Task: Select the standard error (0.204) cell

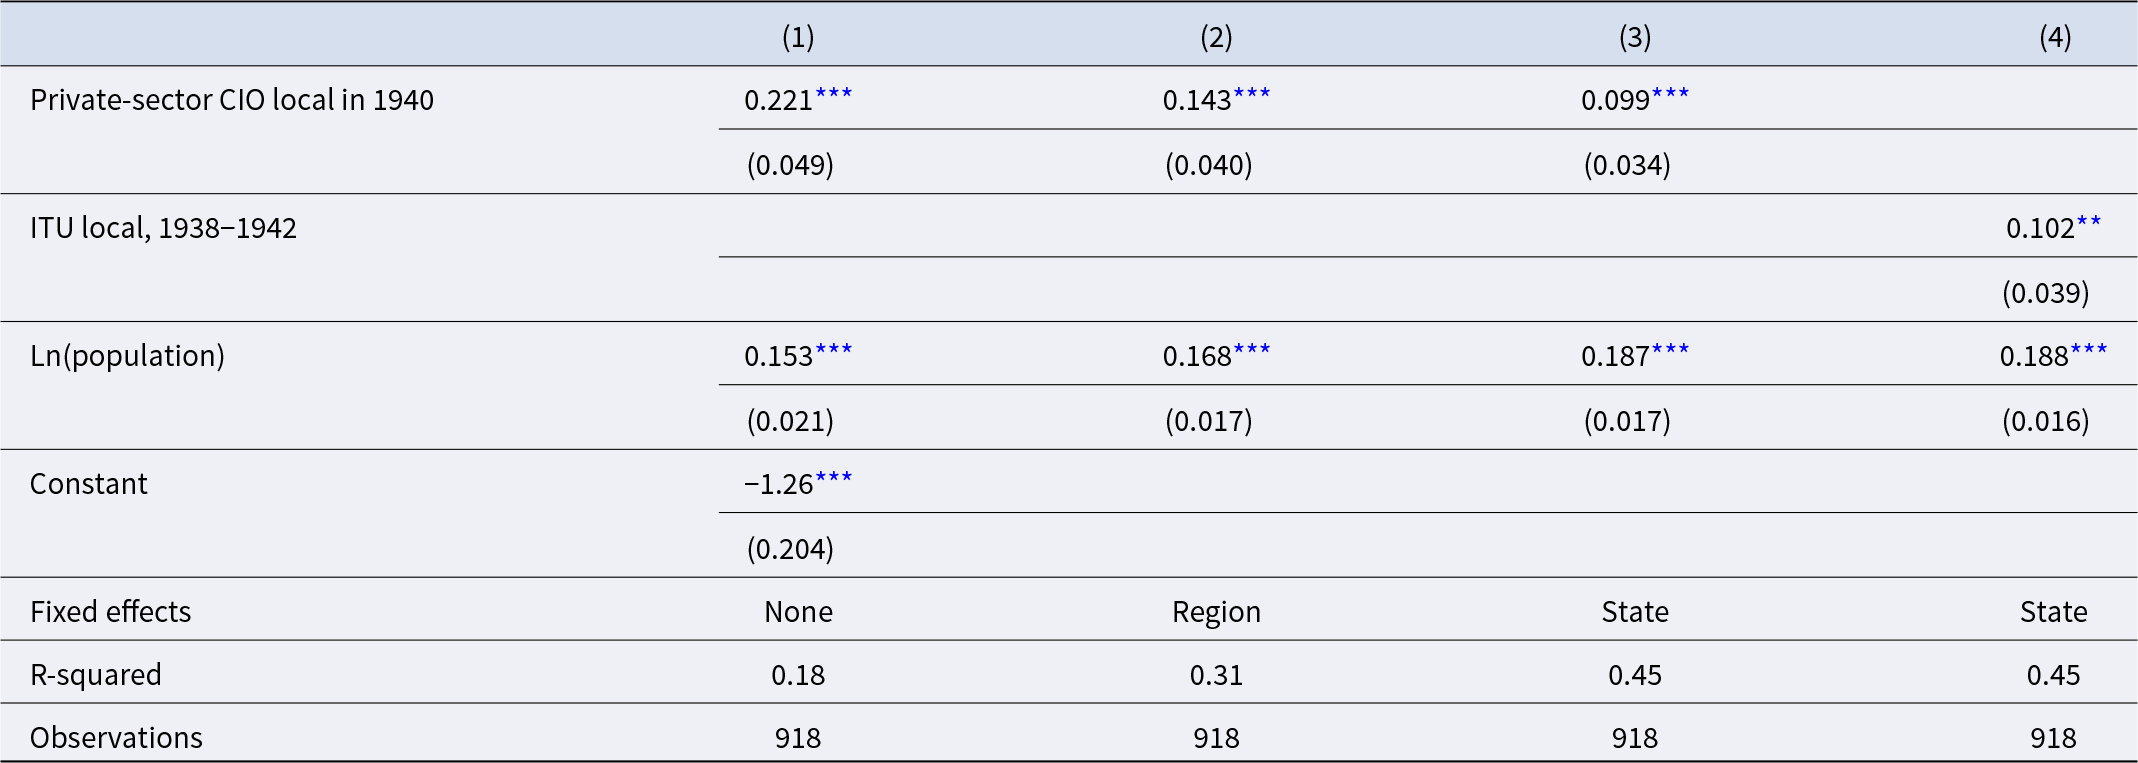Action: click(790, 548)
